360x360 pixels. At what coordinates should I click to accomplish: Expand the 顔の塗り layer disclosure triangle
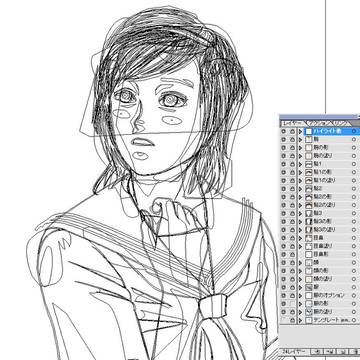point(300,279)
